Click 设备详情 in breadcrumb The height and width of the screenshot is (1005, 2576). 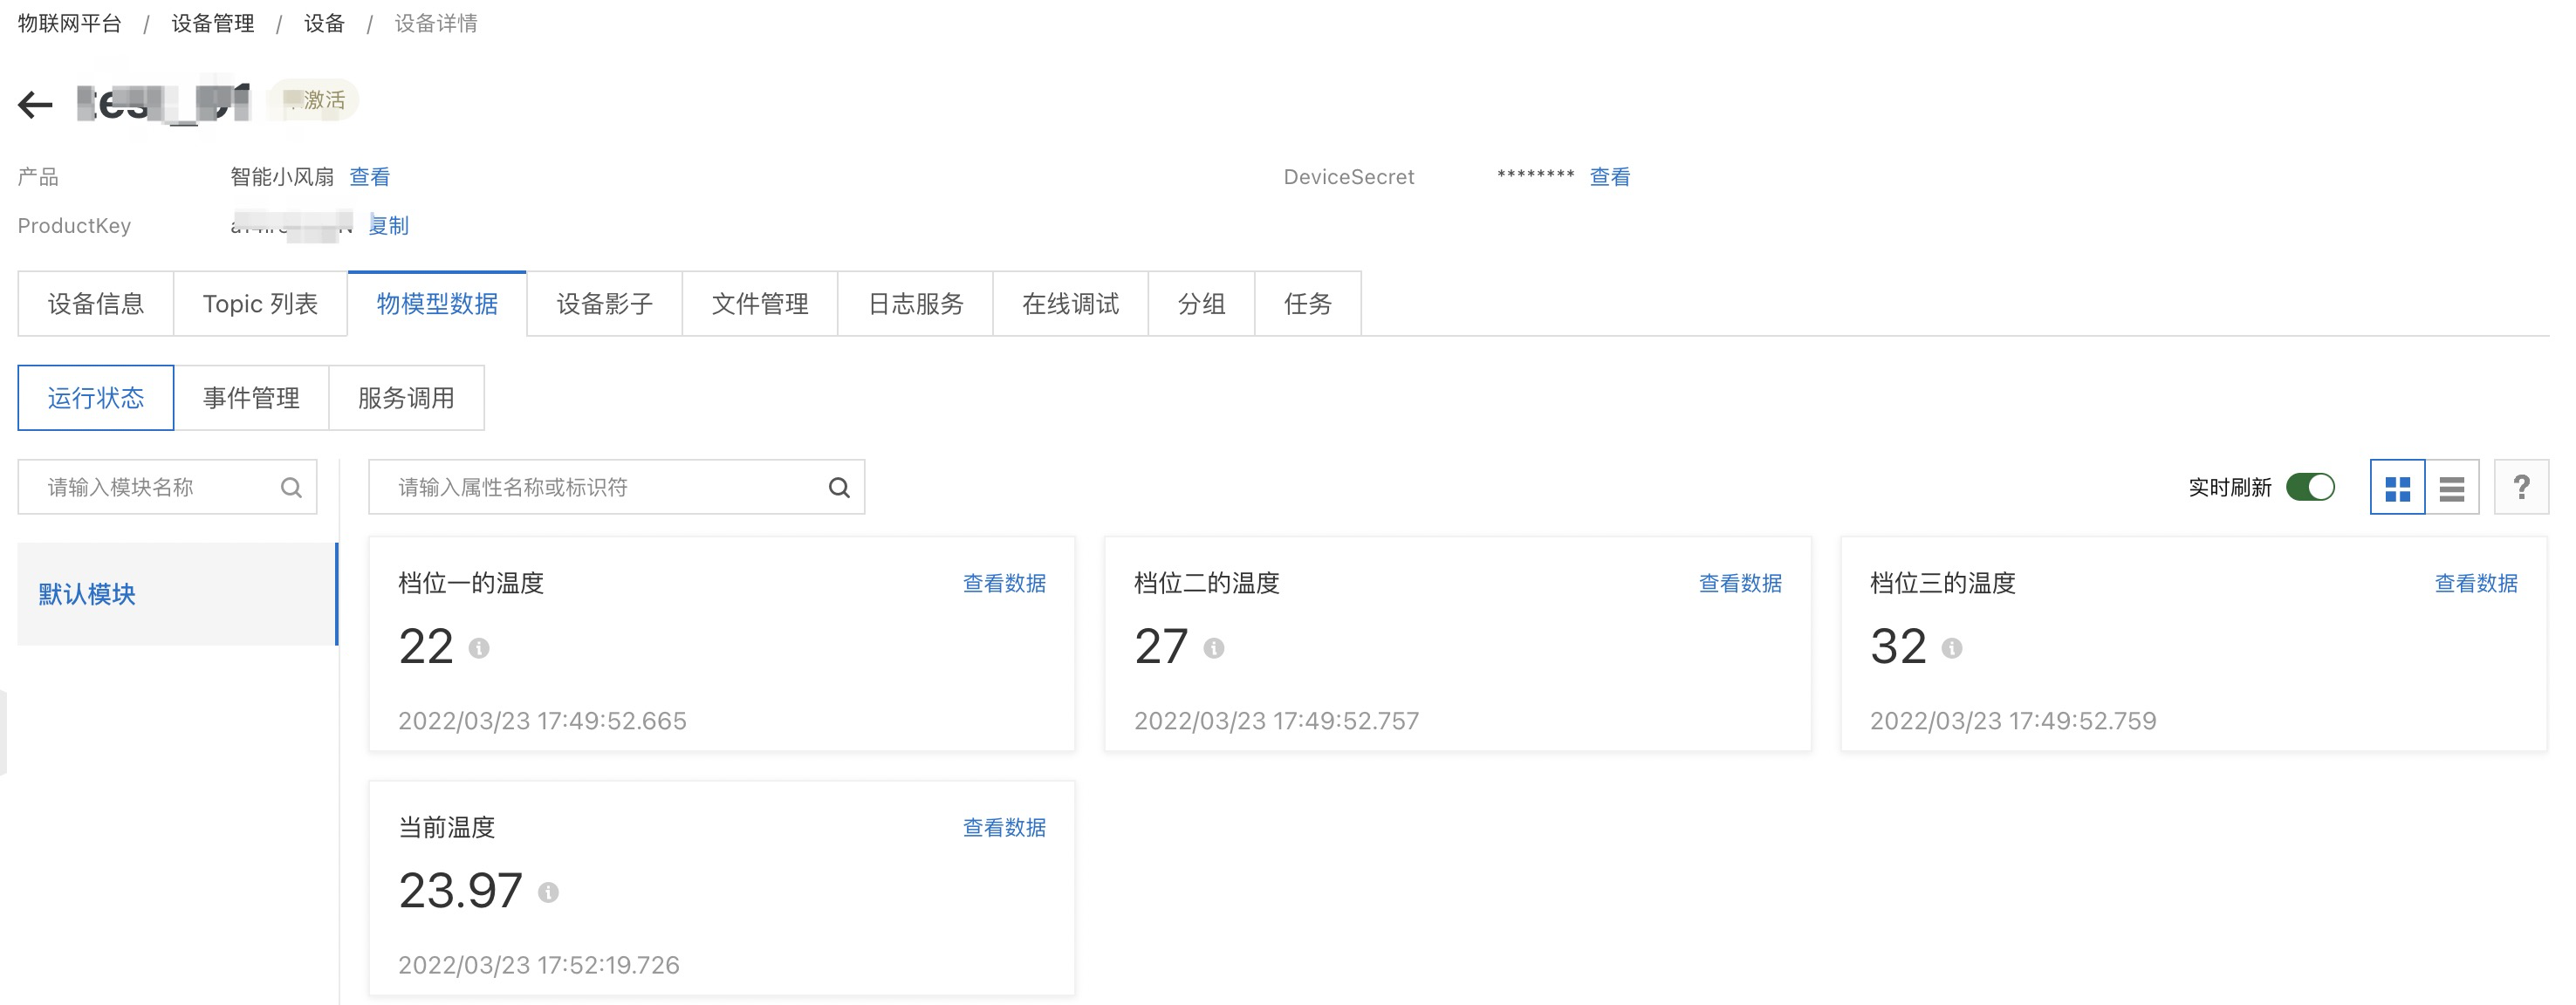coord(436,23)
